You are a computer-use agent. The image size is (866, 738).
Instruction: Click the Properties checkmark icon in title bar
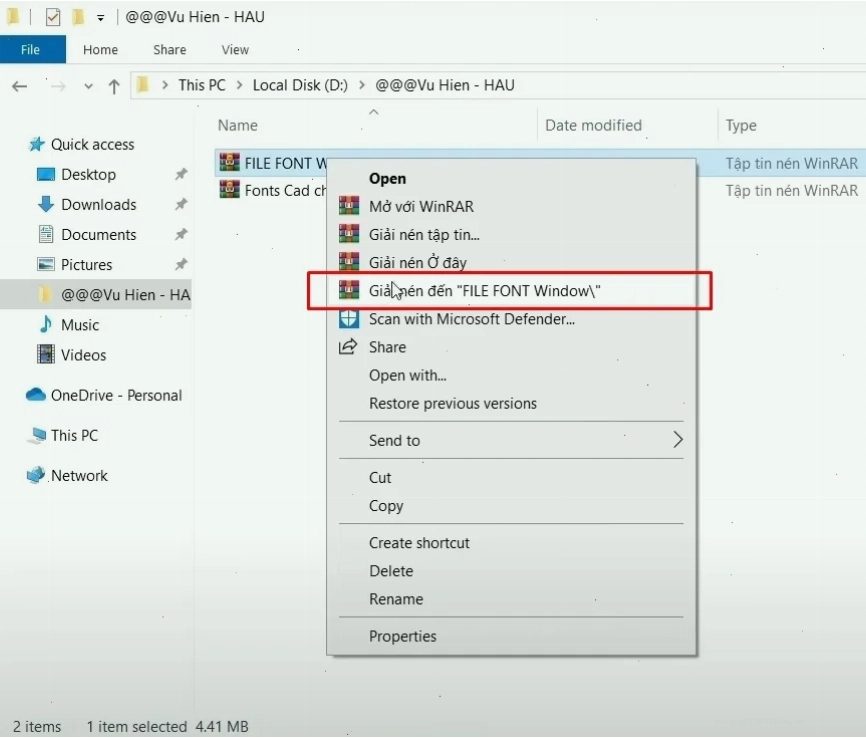point(52,17)
